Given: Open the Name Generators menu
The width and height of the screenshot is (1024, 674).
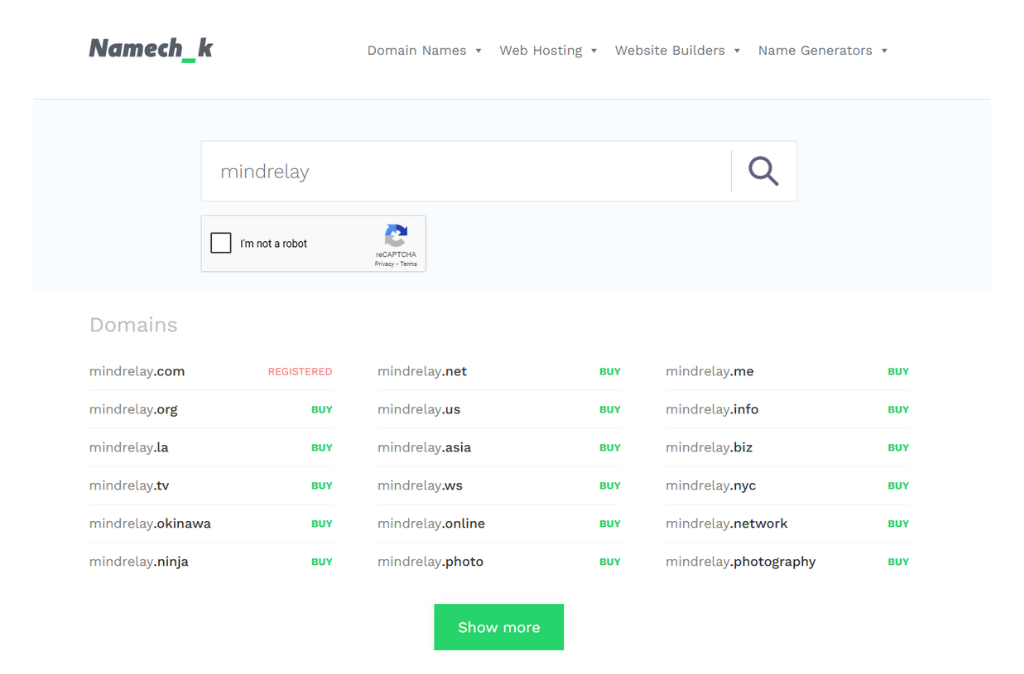Looking at the screenshot, I should (822, 51).
